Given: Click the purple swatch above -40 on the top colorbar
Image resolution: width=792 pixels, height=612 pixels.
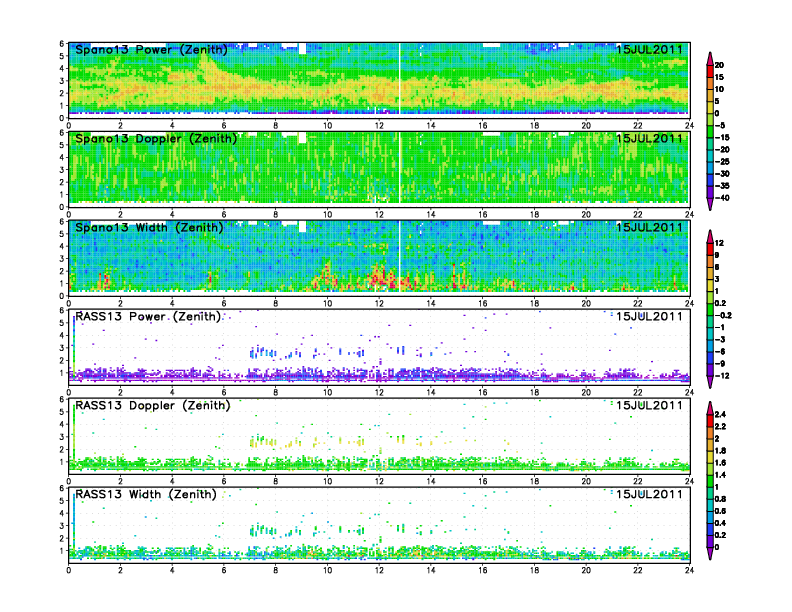Looking at the screenshot, I should coord(710,192).
